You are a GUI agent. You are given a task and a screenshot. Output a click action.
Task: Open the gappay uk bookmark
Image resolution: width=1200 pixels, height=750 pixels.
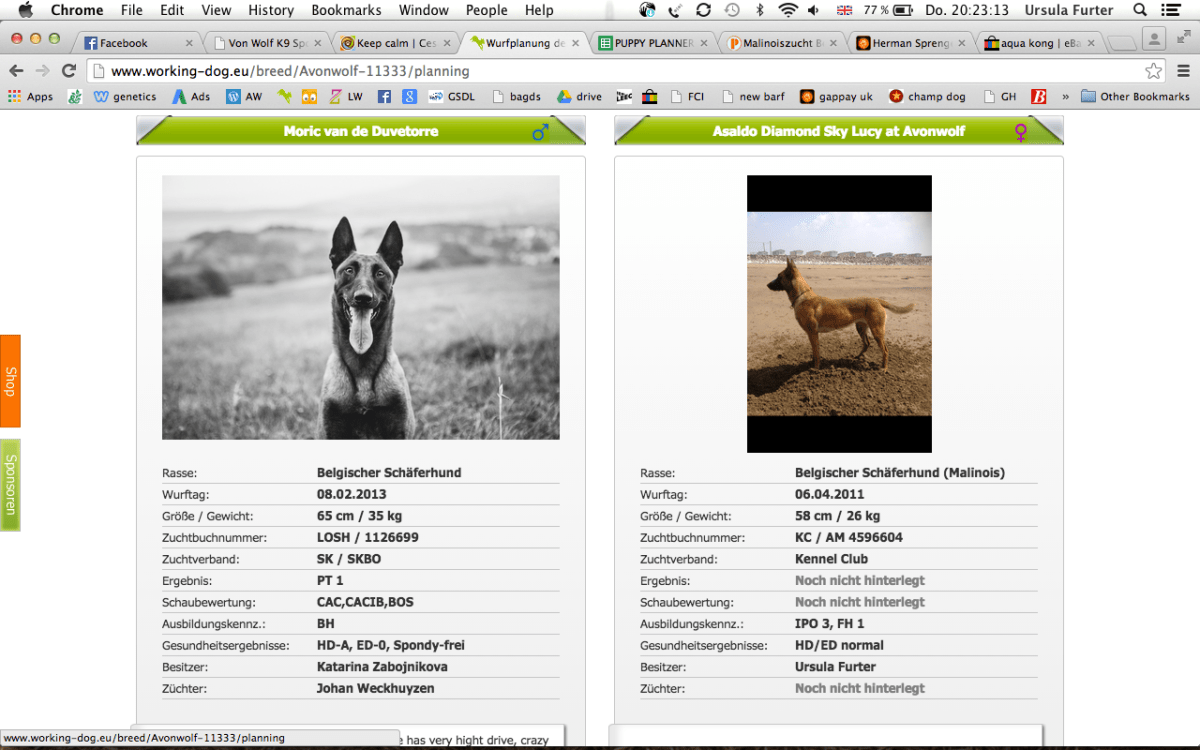click(836, 97)
